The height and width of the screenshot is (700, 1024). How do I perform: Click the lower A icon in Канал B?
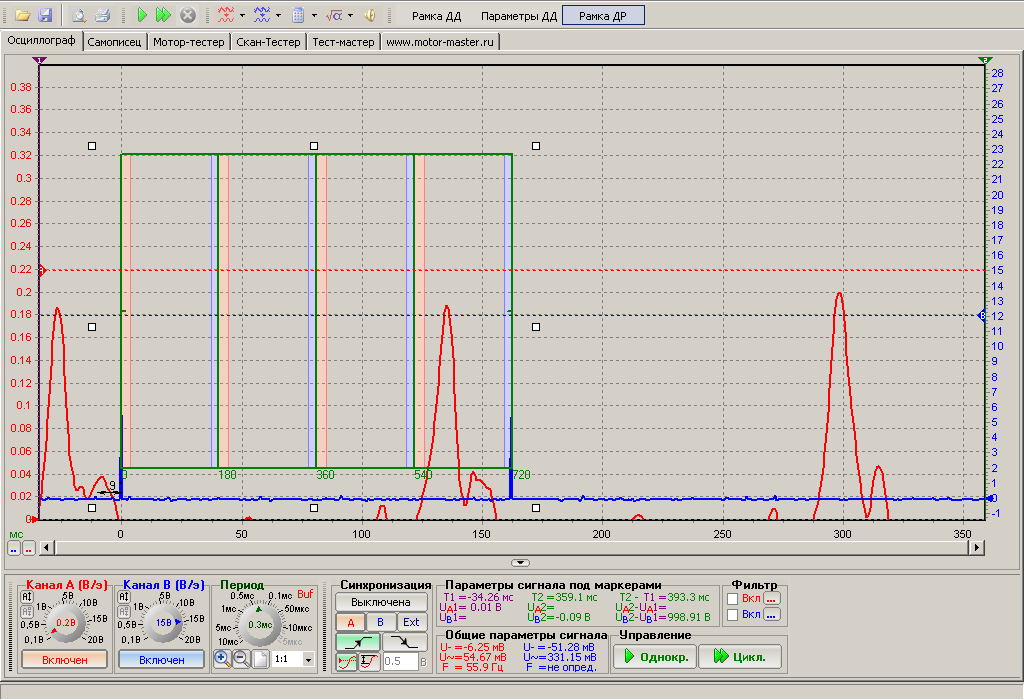tap(123, 612)
